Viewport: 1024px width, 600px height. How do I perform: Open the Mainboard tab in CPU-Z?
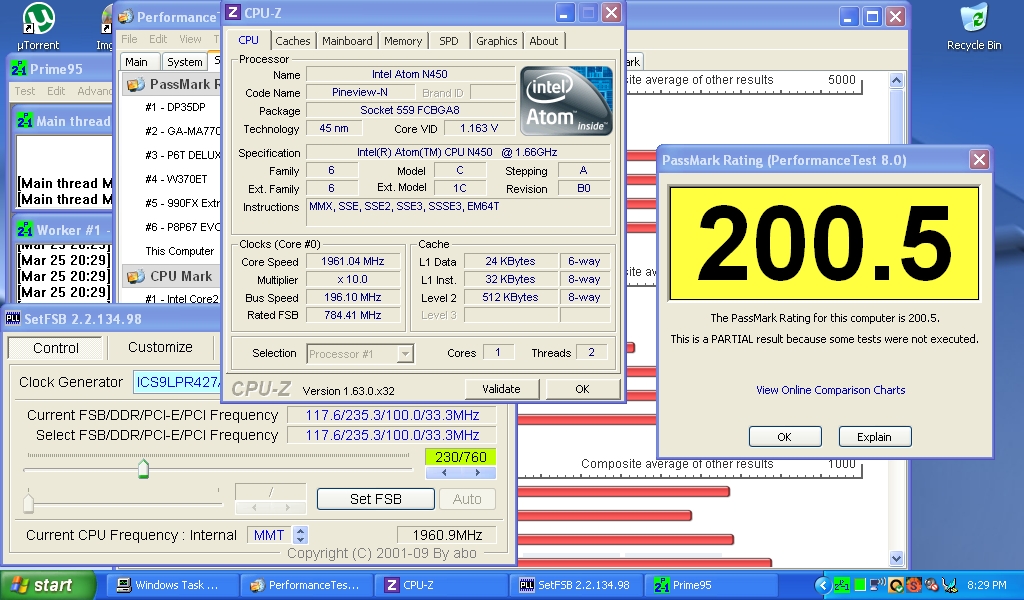pyautogui.click(x=347, y=41)
